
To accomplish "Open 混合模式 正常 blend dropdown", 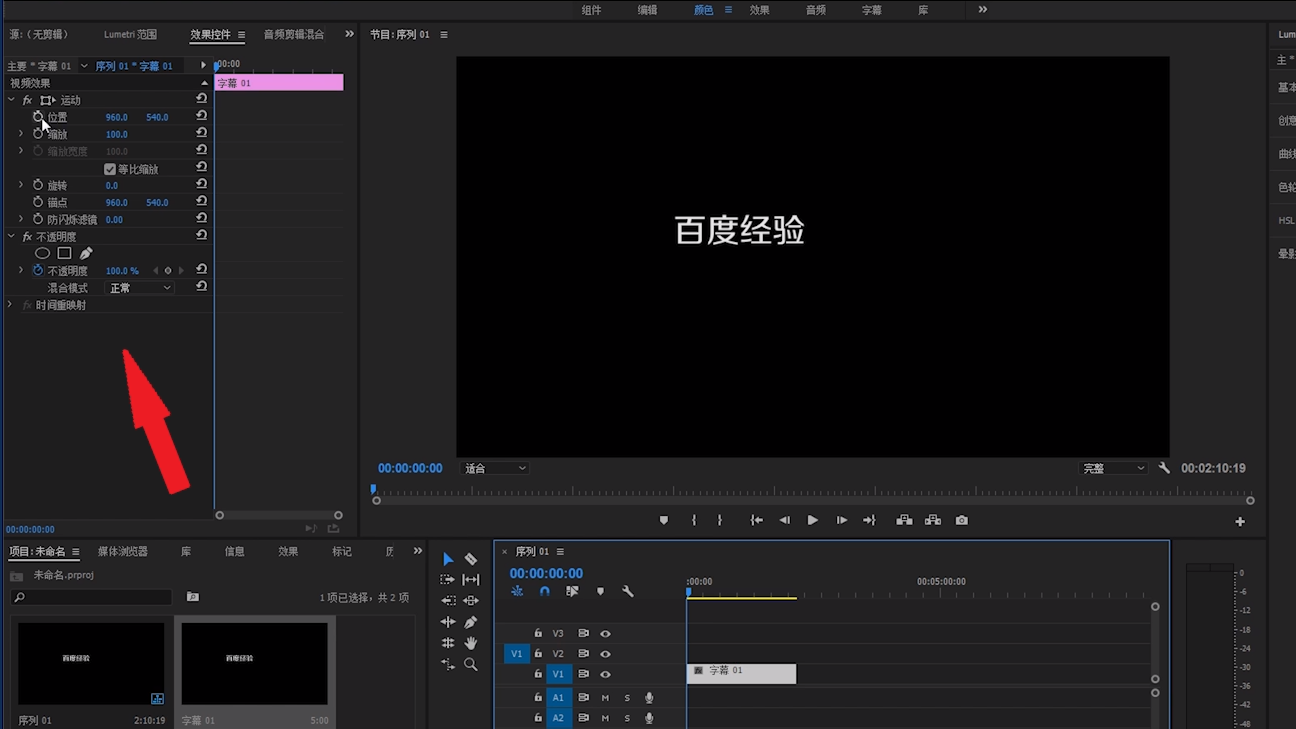I will (139, 288).
